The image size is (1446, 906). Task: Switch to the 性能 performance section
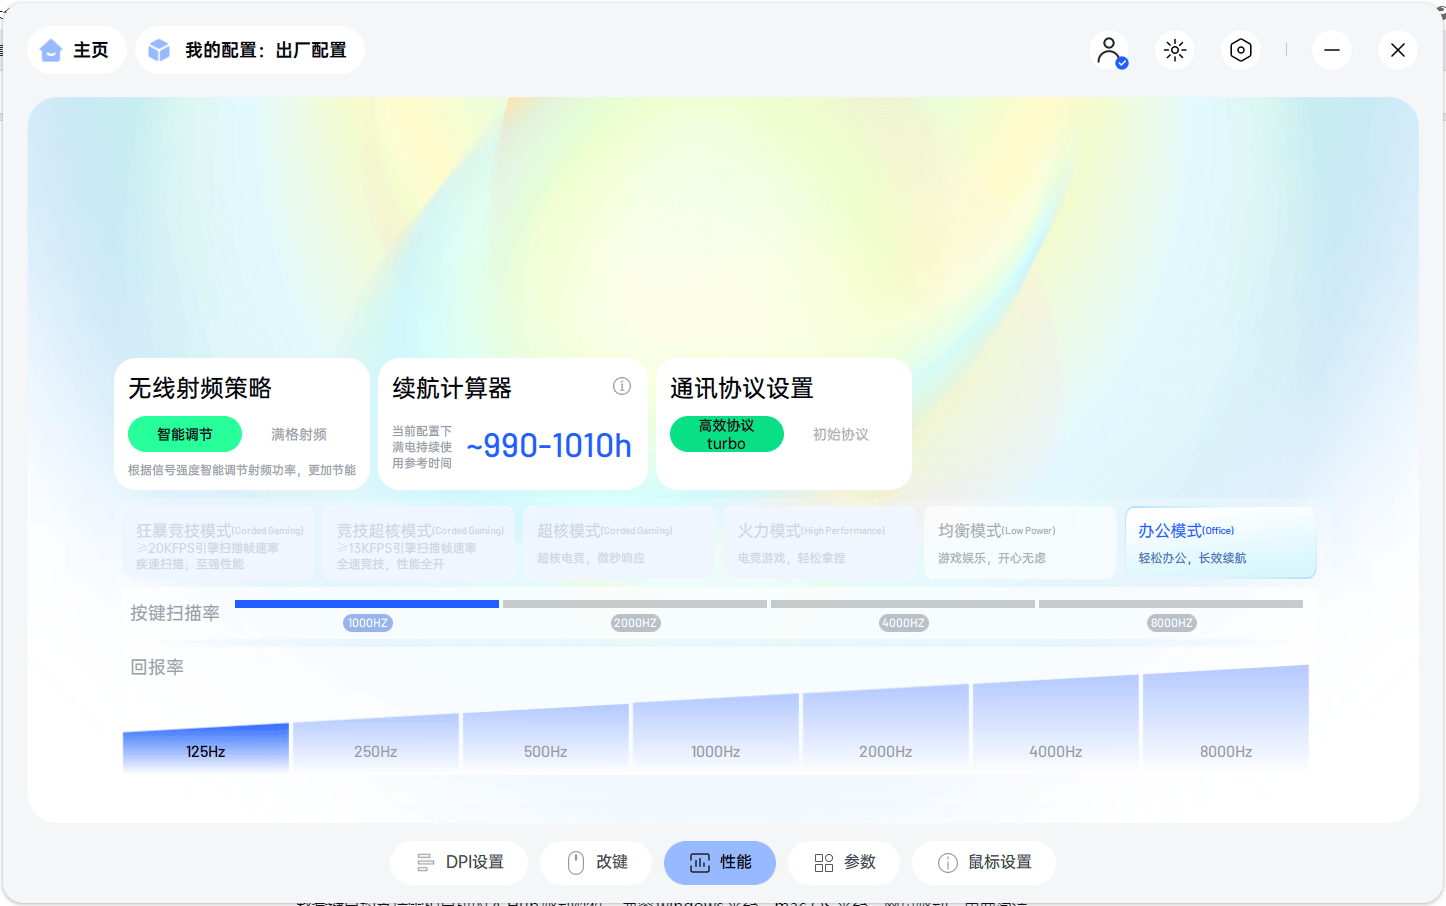720,862
